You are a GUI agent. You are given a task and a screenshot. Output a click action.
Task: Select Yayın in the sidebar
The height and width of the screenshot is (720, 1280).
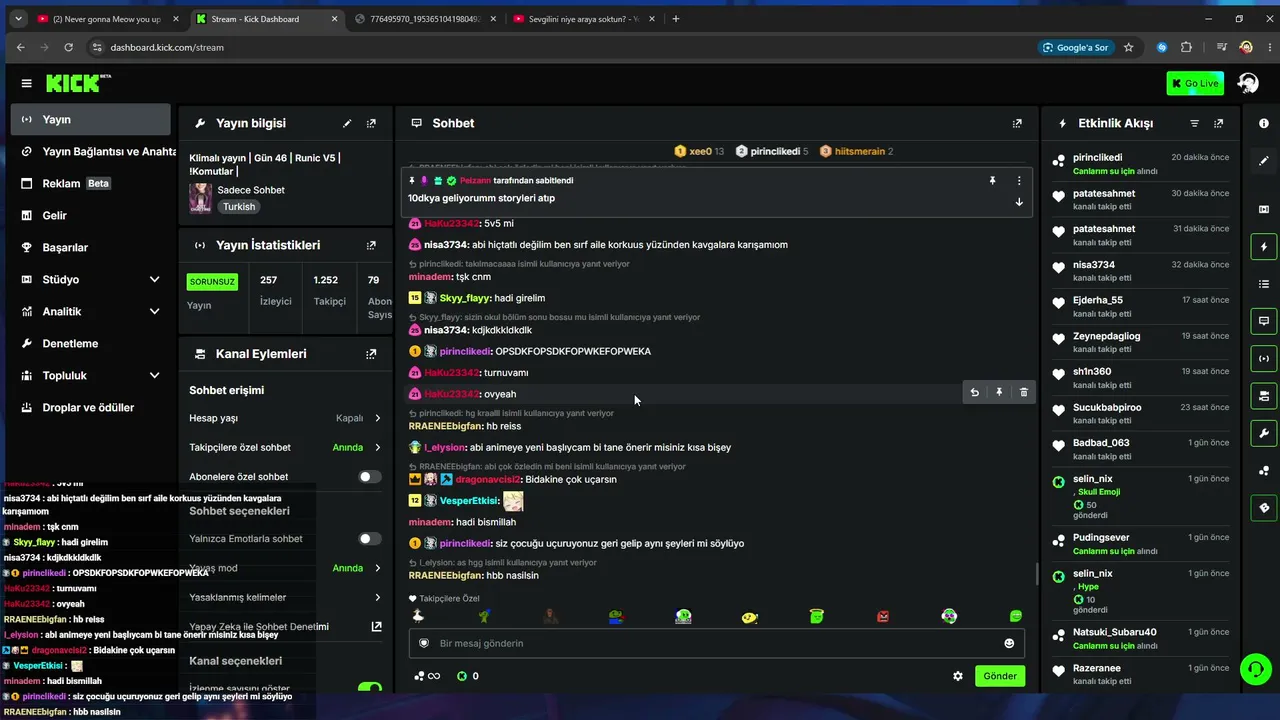click(90, 119)
